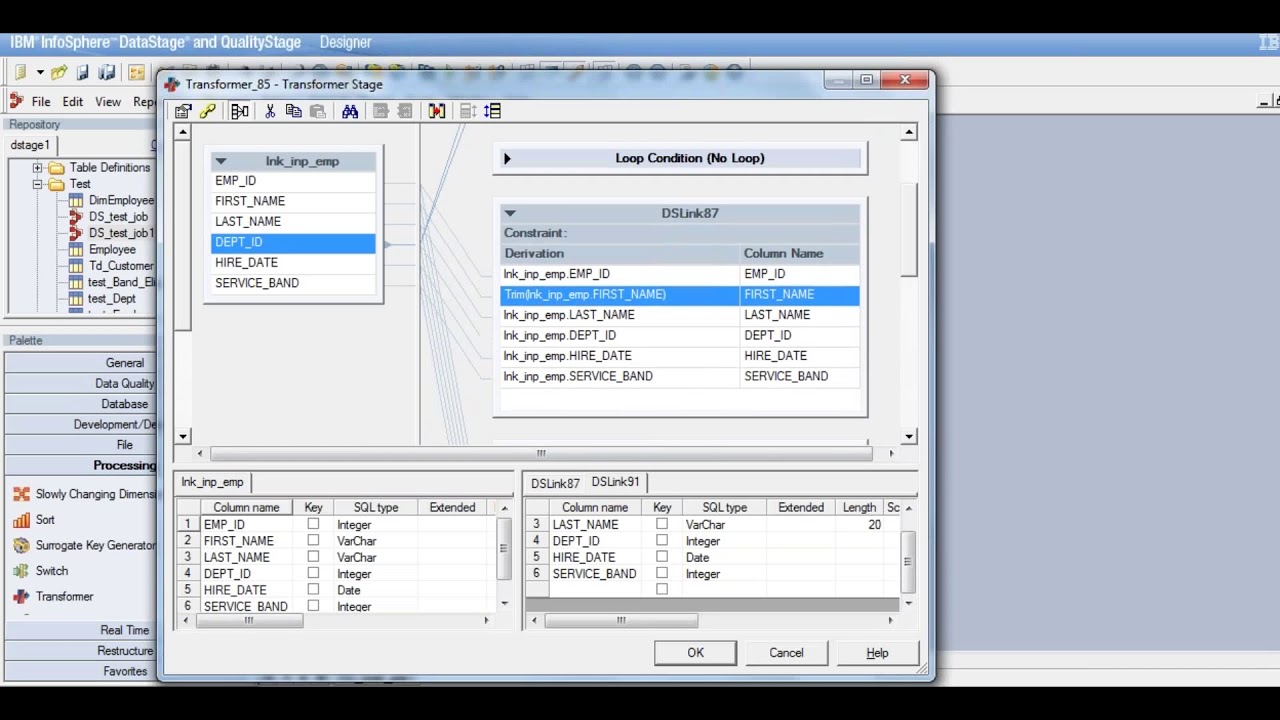Select Trim(lnk_inp_emp.FIRST_NAME) derivation cell
1280x720 pixels.
[x=620, y=294]
